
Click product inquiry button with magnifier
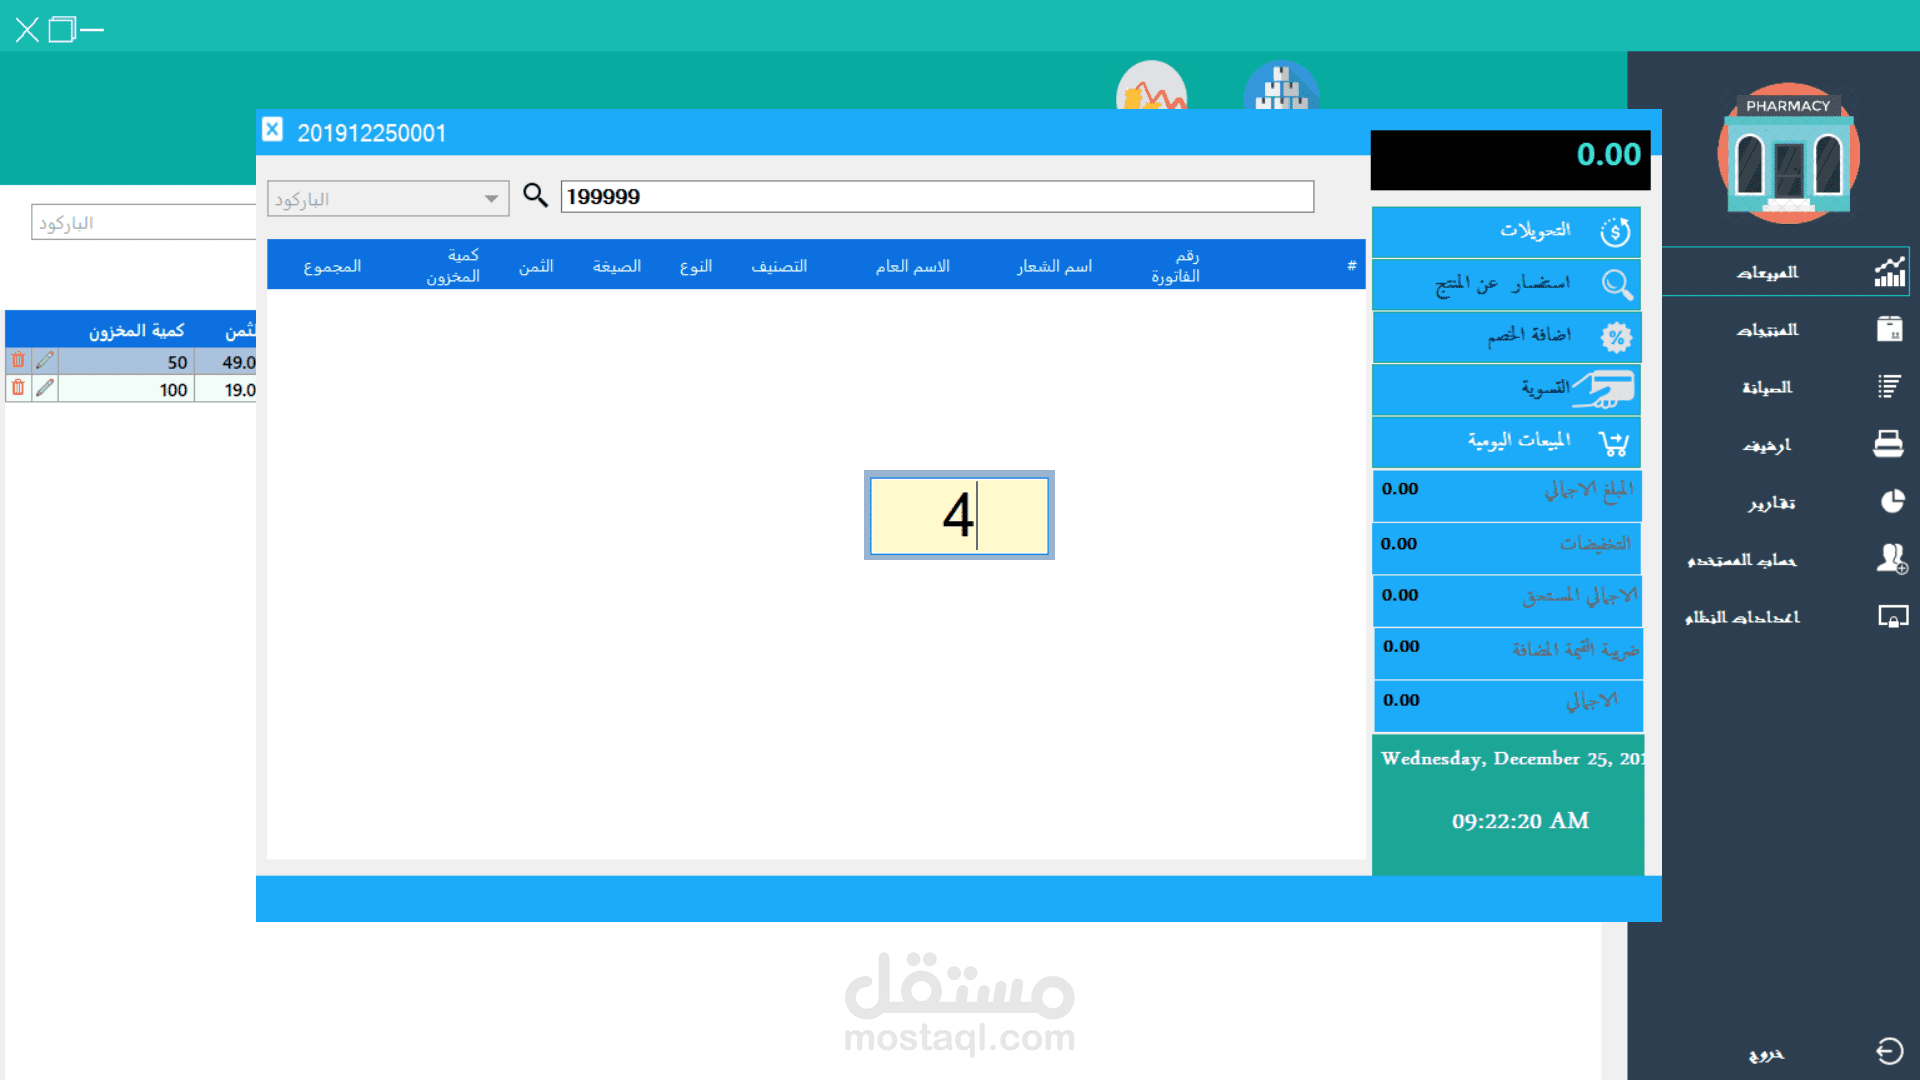tap(1506, 285)
